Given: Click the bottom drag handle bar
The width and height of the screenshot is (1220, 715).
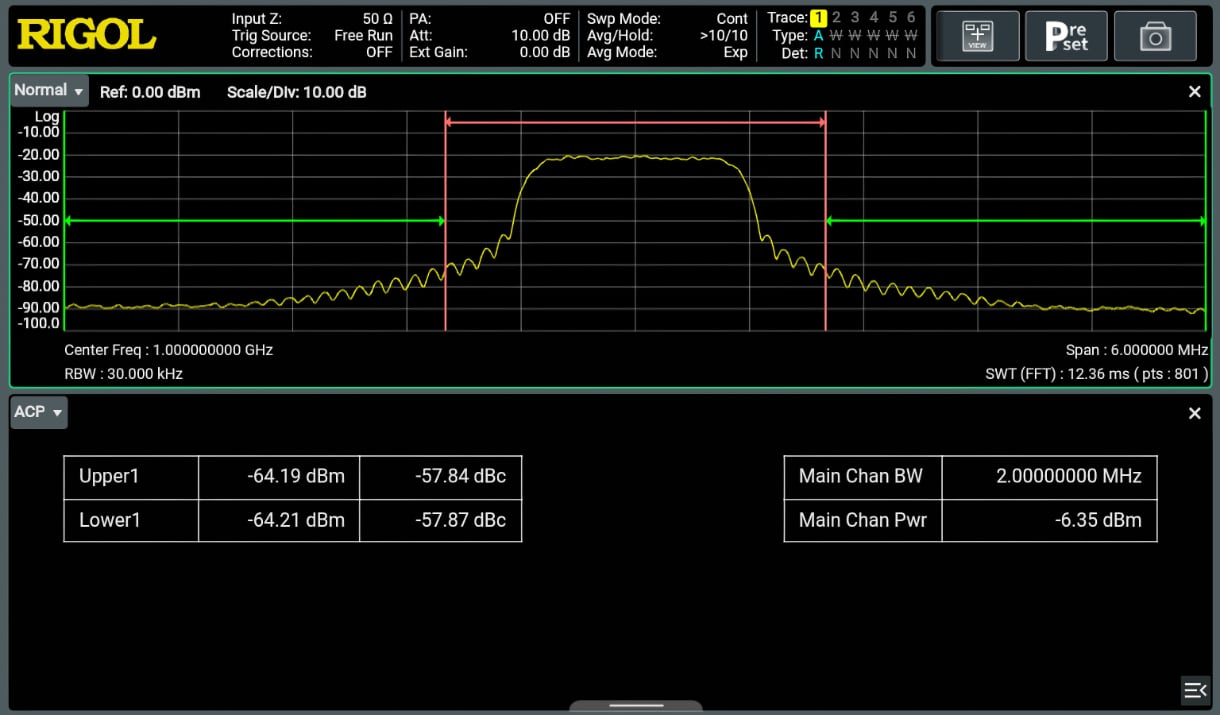Looking at the screenshot, I should [635, 705].
